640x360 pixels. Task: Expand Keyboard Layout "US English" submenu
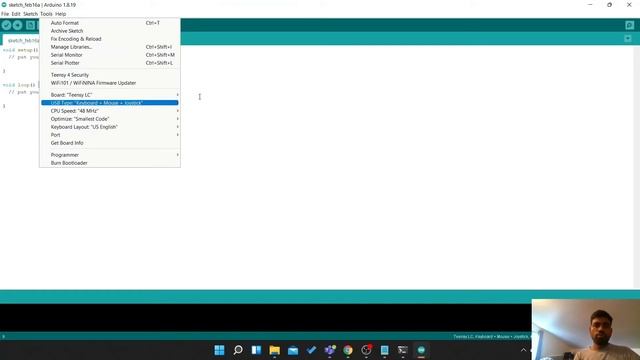pyautogui.click(x=110, y=127)
